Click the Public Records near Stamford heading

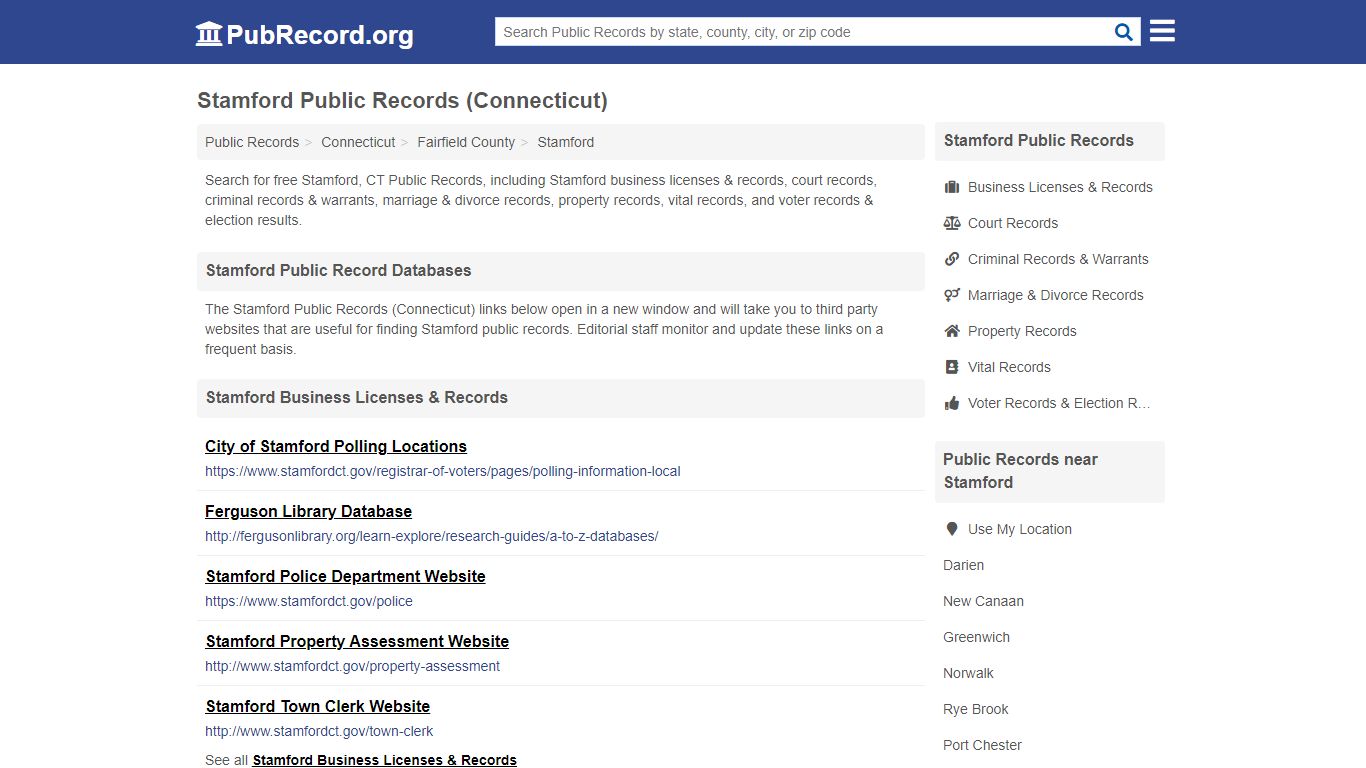point(1020,471)
